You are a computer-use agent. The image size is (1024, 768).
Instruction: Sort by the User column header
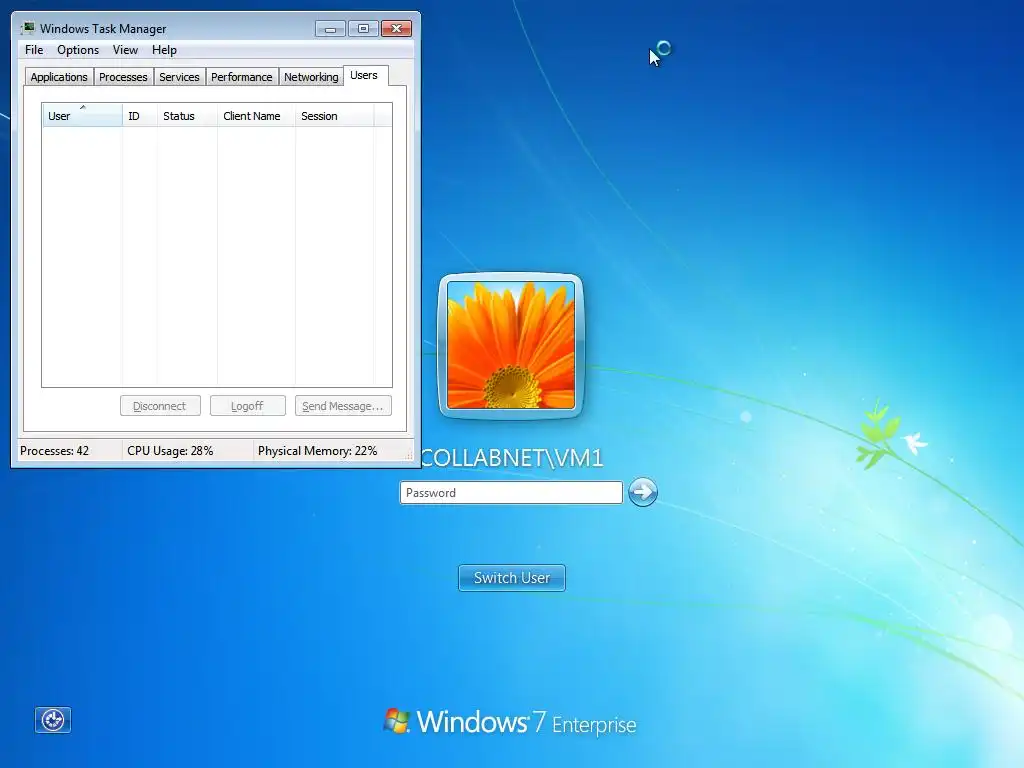pos(82,116)
